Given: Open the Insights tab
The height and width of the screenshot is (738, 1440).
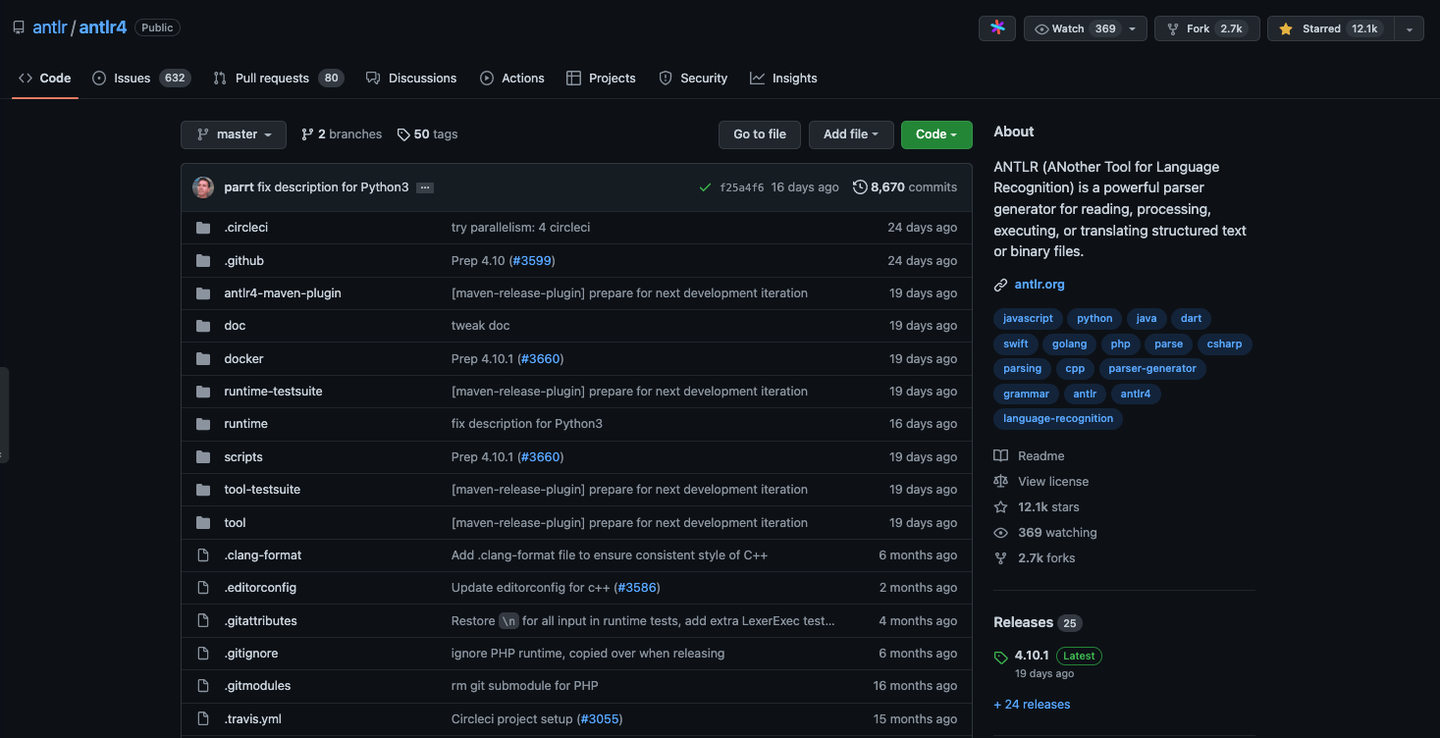Looking at the screenshot, I should [784, 77].
